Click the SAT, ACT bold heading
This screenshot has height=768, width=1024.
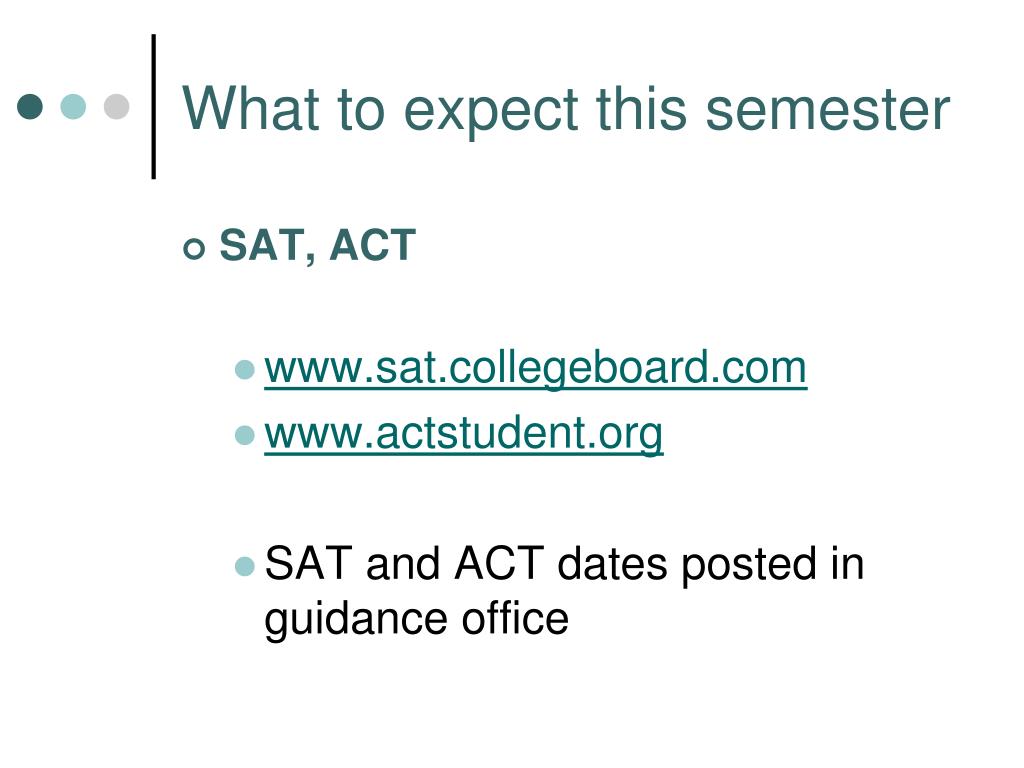[318, 246]
